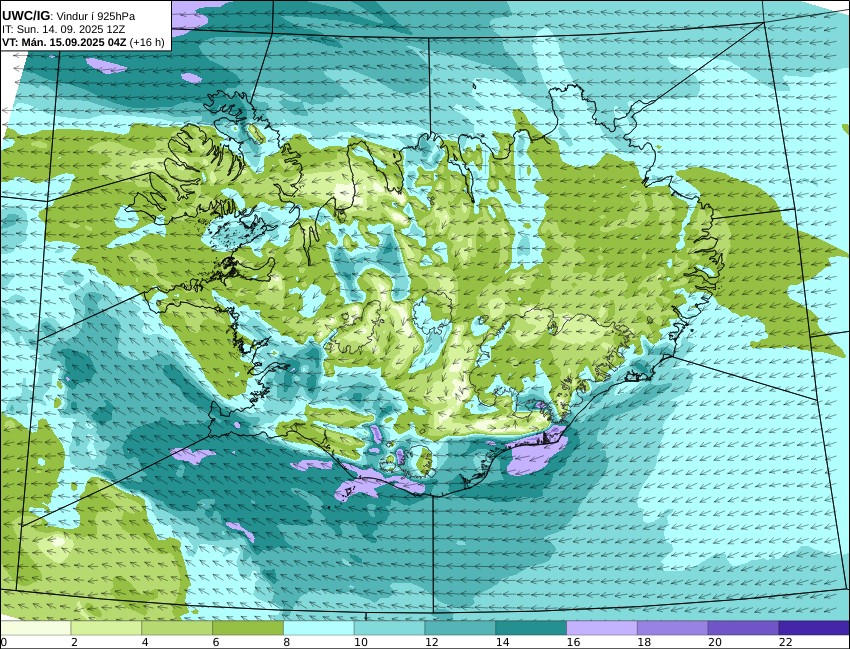Click the legend scale label '20'
The image size is (850, 649).
click(715, 642)
